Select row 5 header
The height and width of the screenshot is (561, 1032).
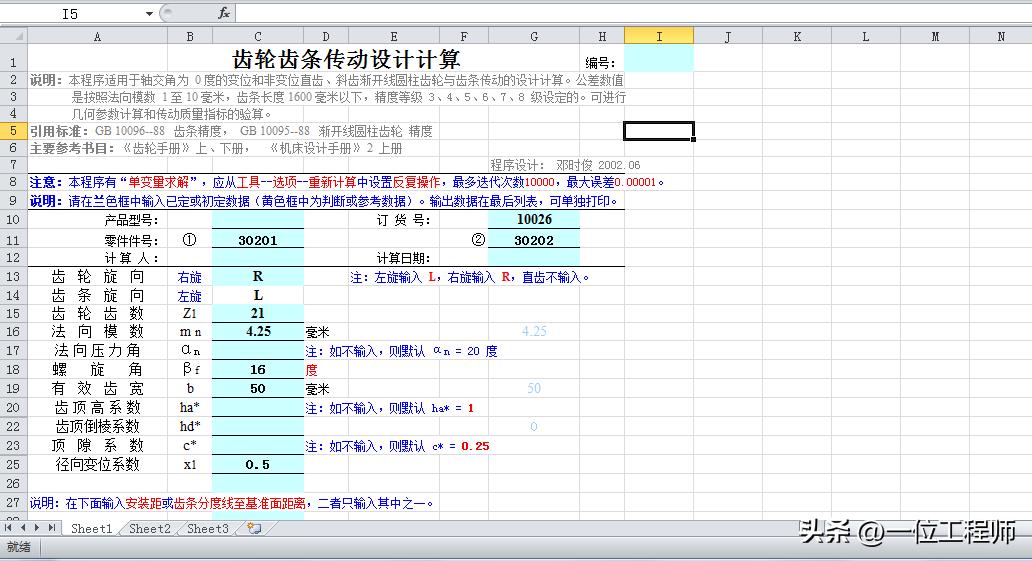point(13,131)
